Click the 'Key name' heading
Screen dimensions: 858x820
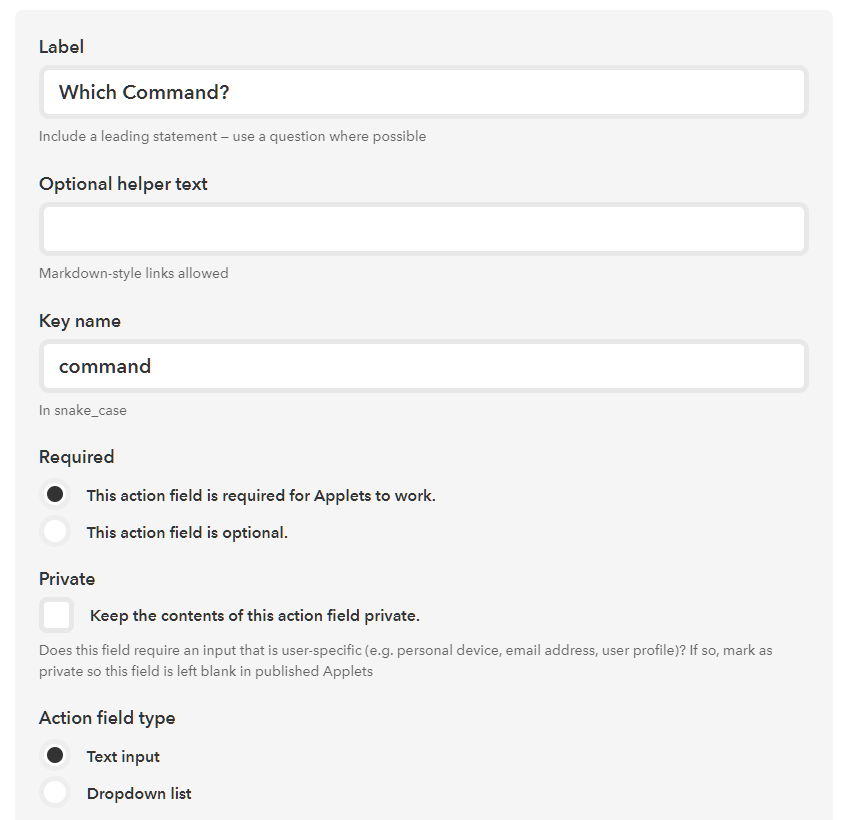coord(80,321)
